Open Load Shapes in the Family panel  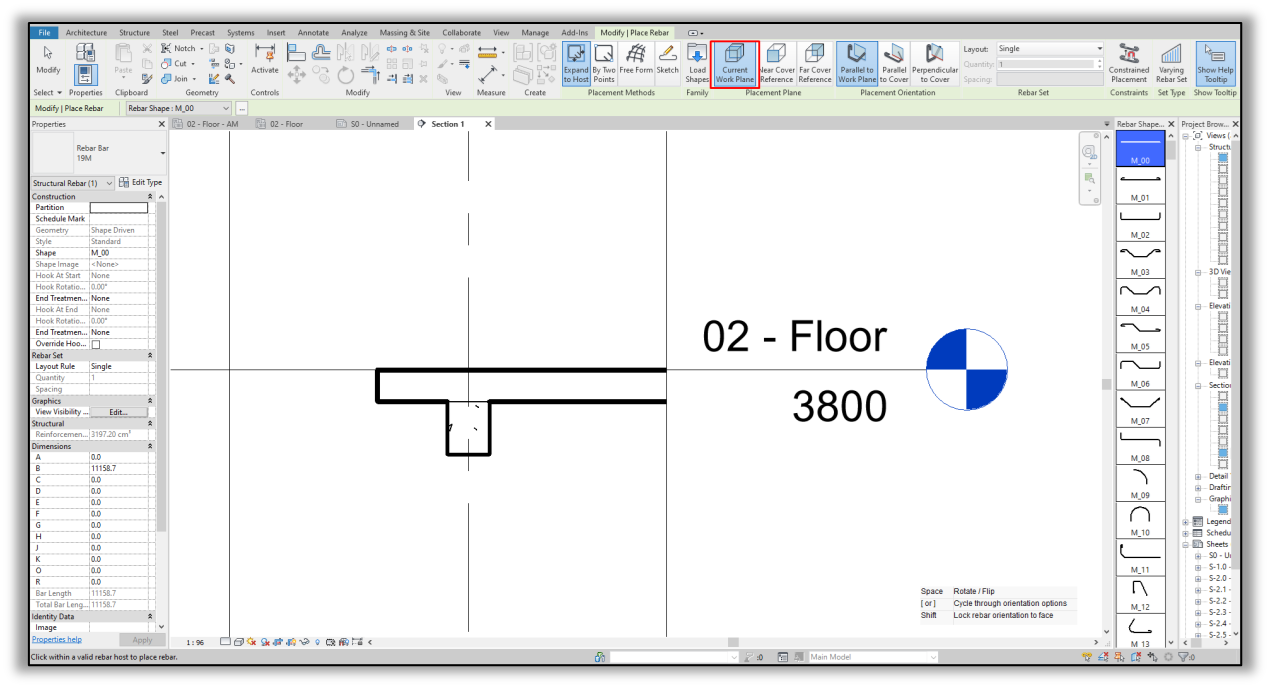(697, 63)
